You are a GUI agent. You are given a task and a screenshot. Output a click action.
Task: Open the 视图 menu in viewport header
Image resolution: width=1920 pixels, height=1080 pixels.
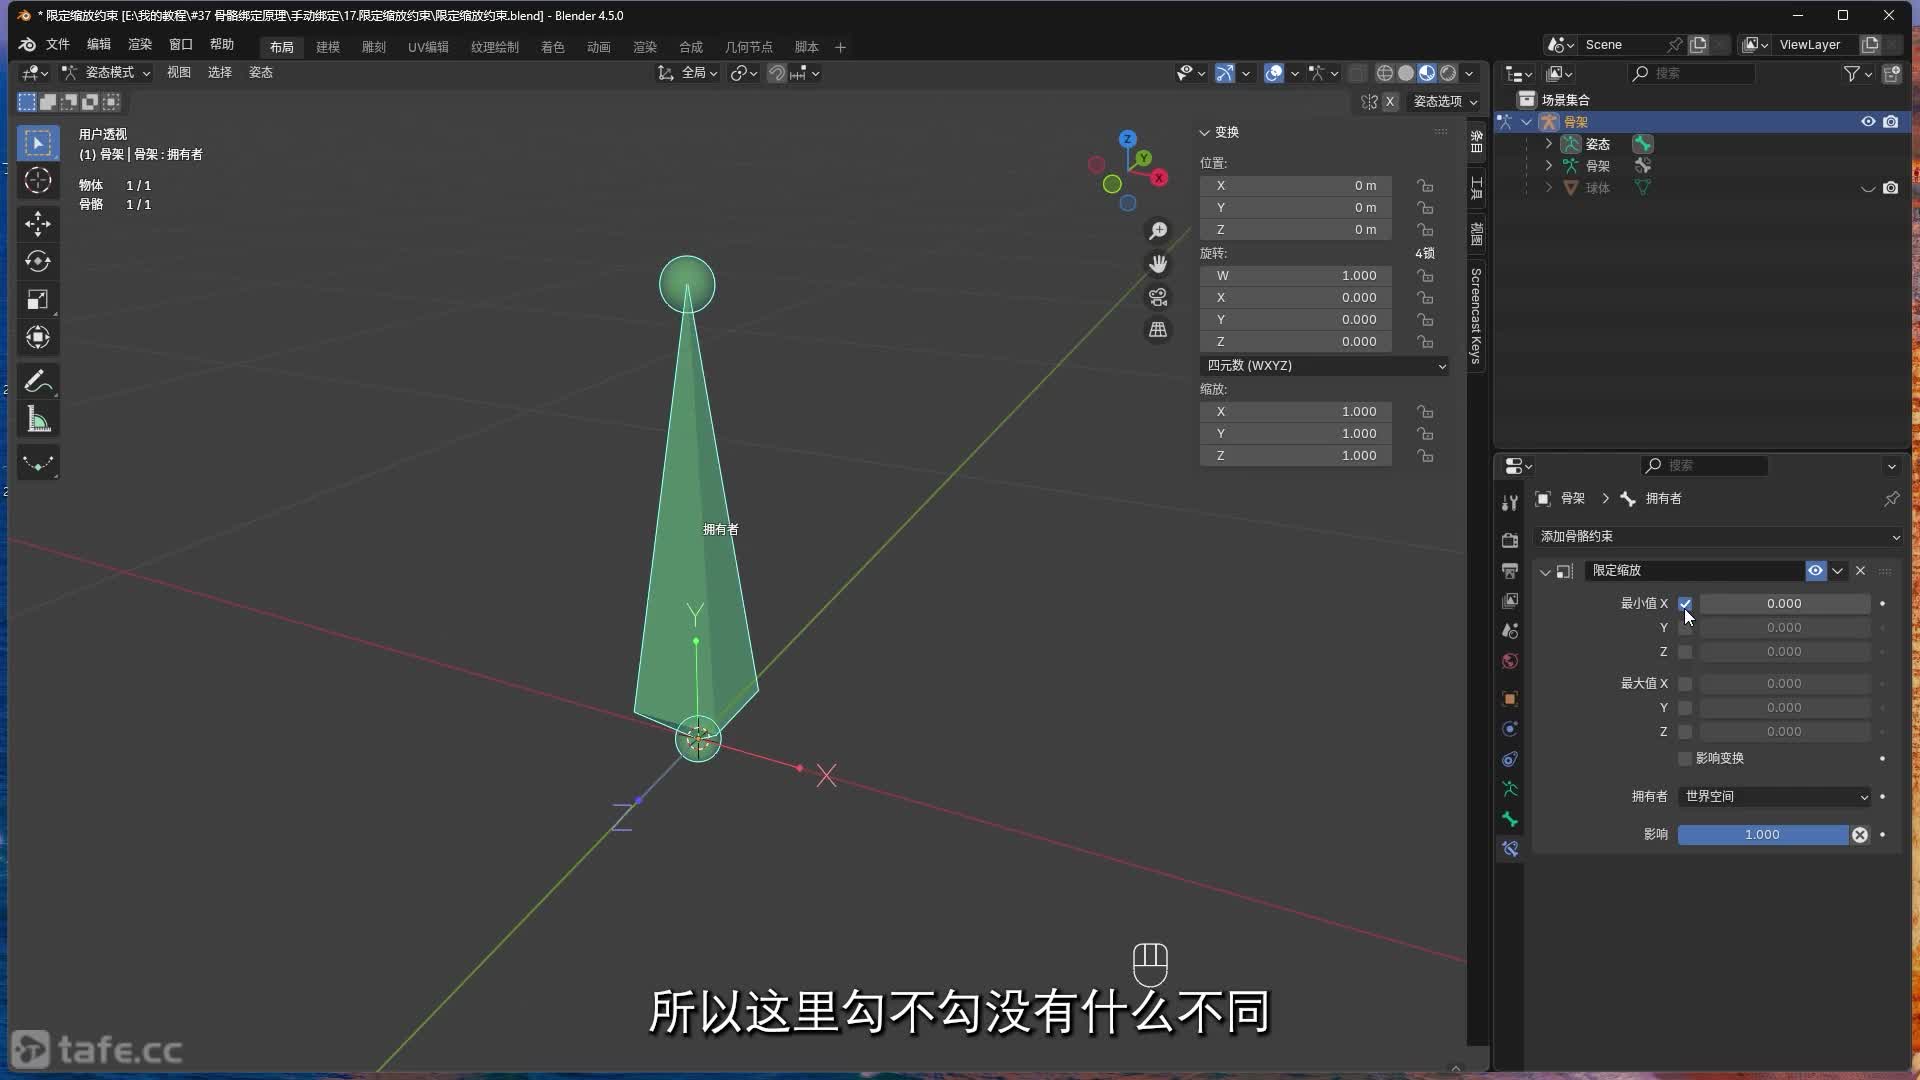point(179,73)
